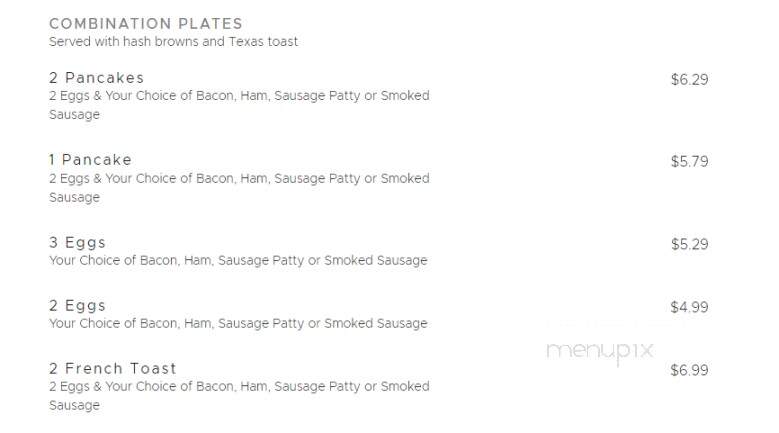Click the word Sausage under 2 Pancakes
Image resolution: width=779 pixels, height=433 pixels.
(x=75, y=115)
